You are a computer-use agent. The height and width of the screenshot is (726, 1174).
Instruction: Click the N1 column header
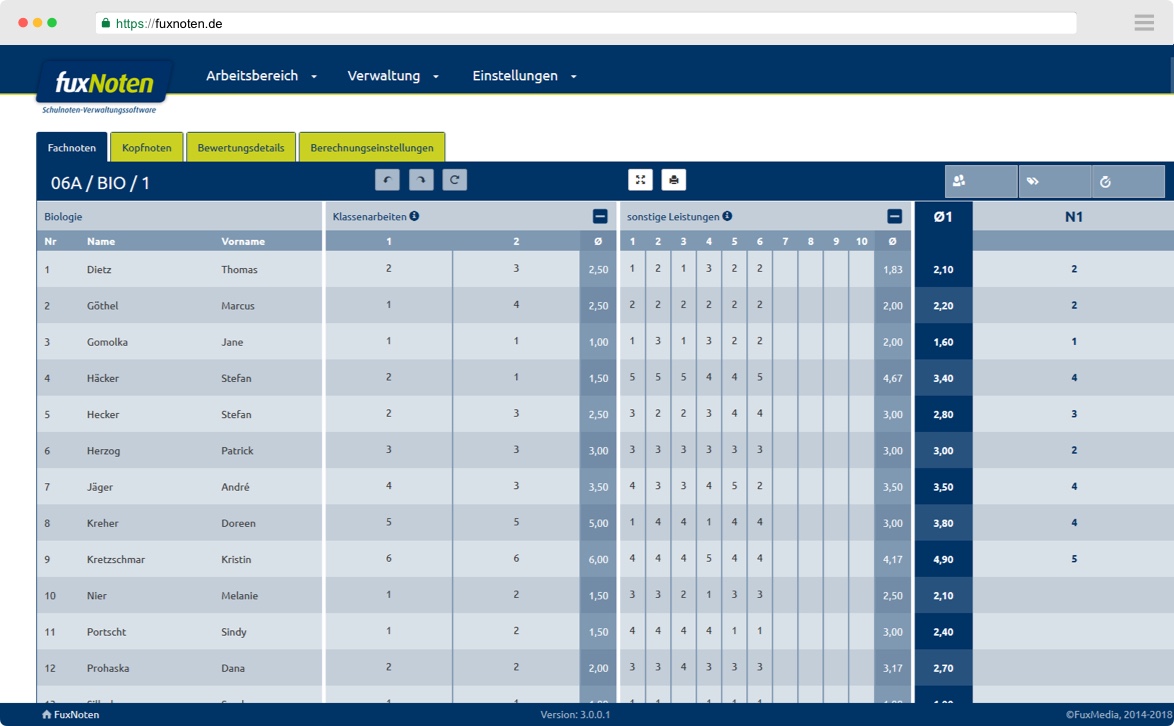1074,217
